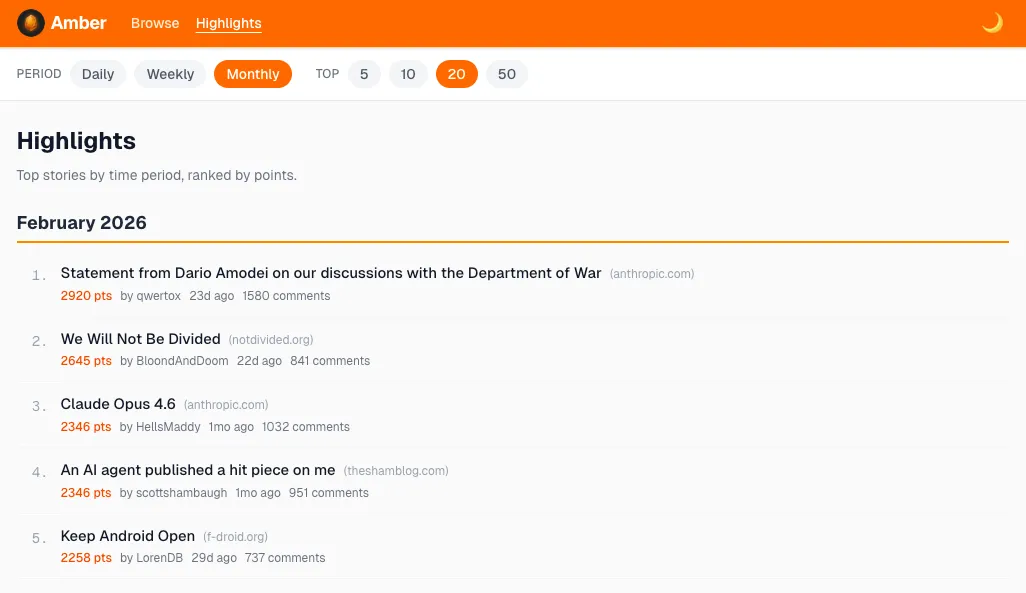Screen dimensions: 1026x593
Task: Select the Weekly period
Action: pos(170,74)
